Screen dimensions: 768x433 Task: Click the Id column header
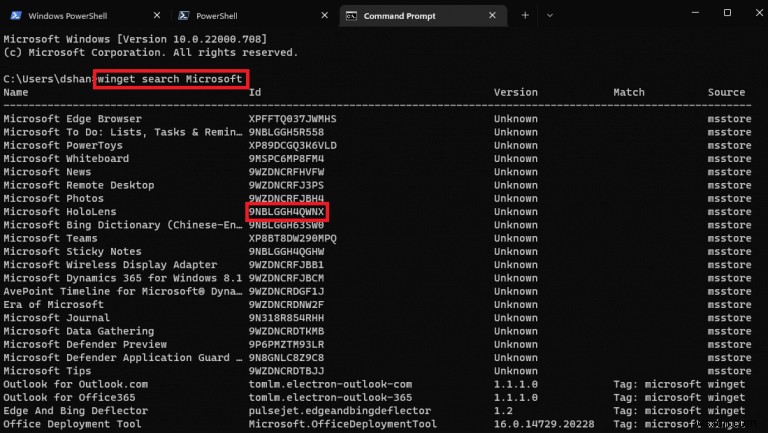pos(255,92)
